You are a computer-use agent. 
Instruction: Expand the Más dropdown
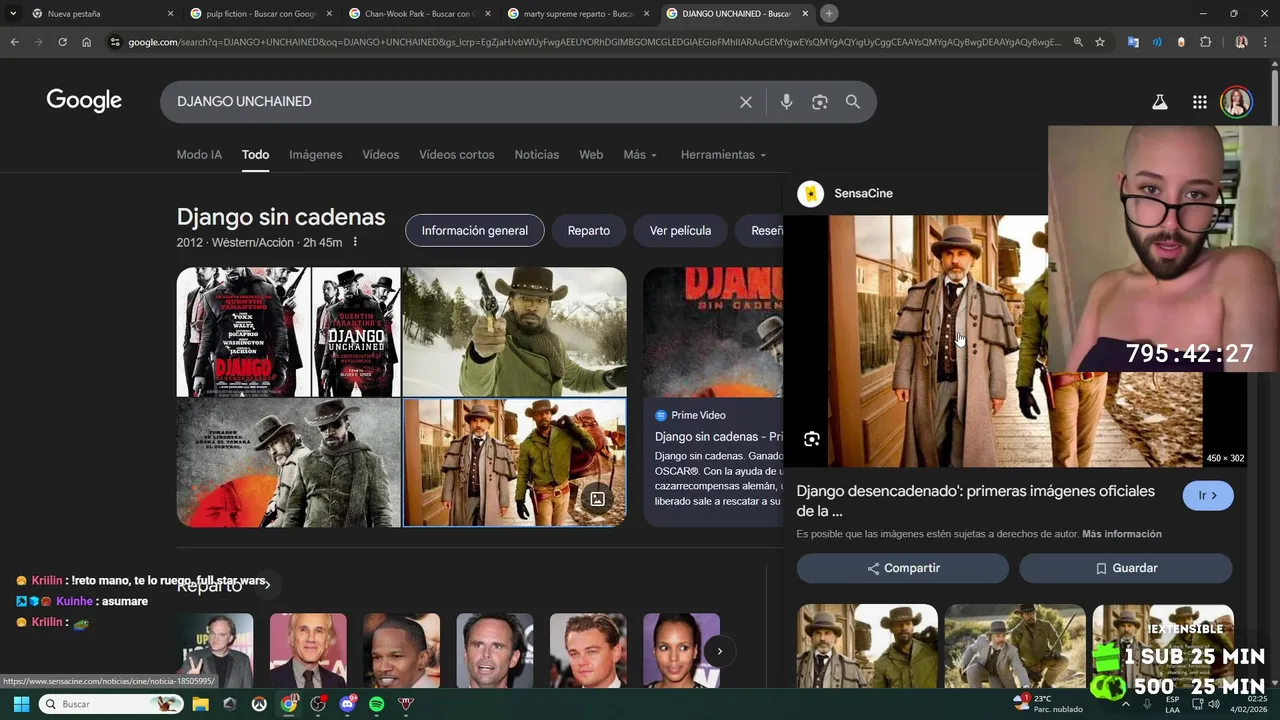640,155
